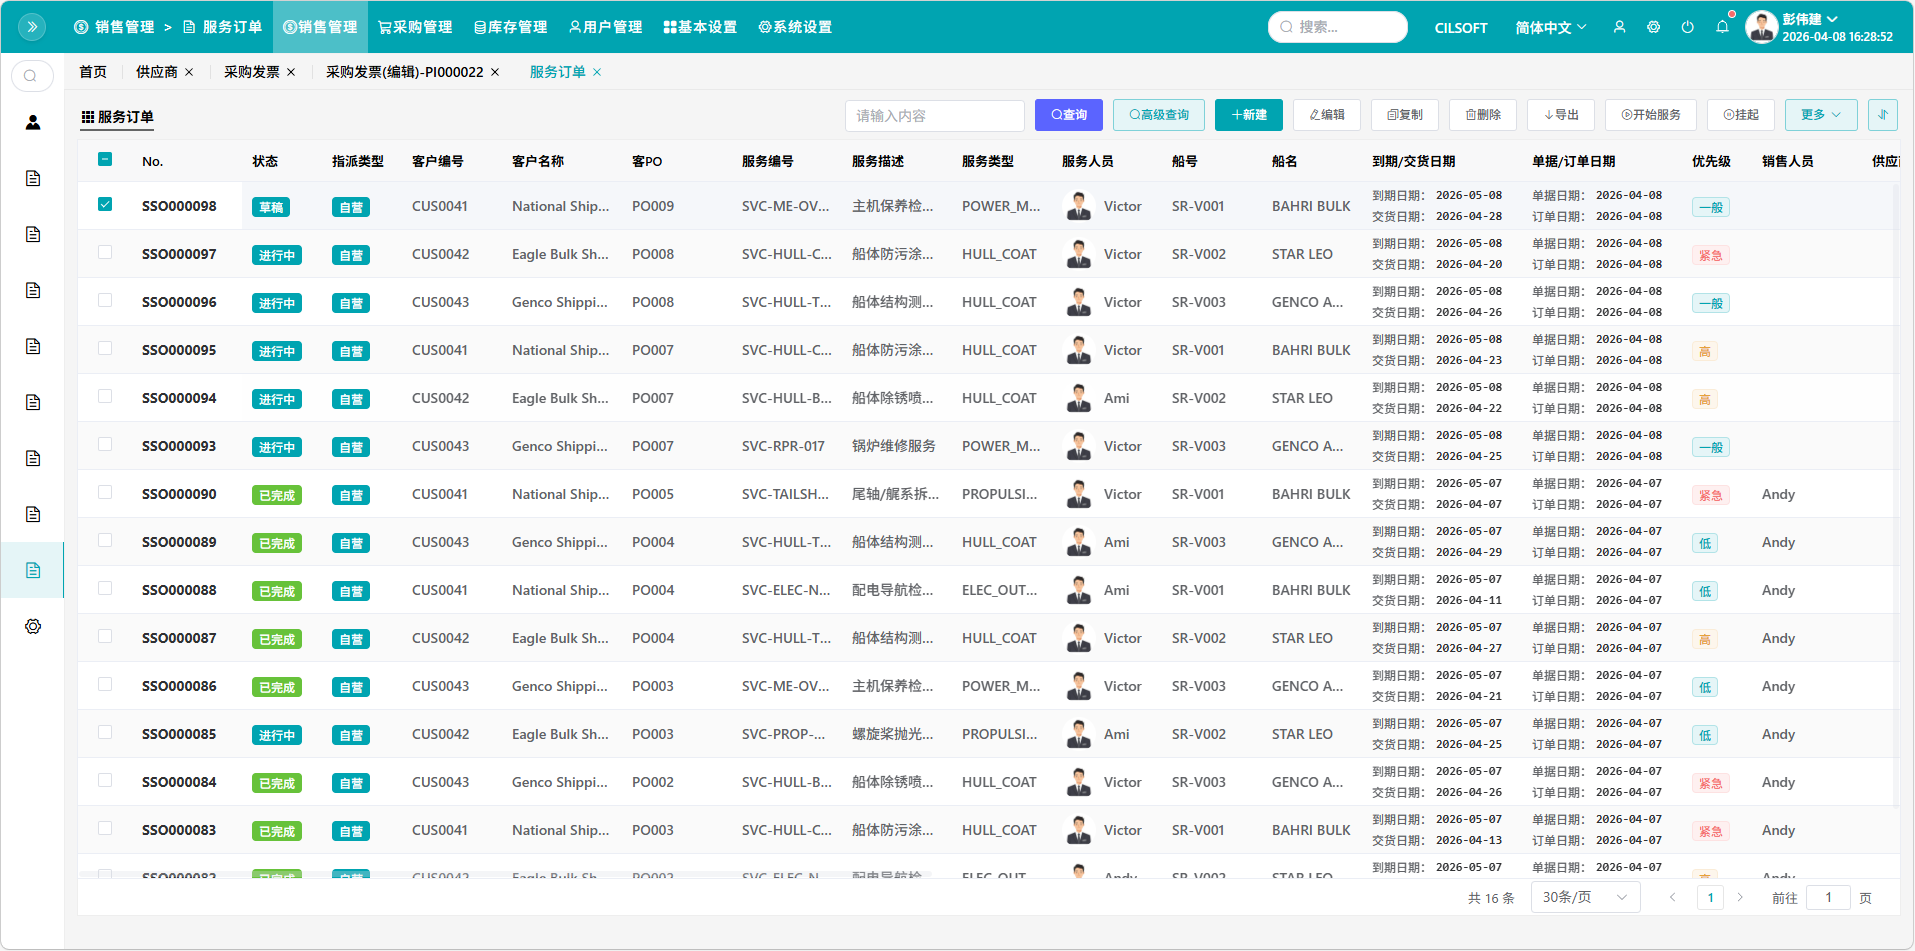Open the 简体中文 language dropdown
Screen dimensions: 1915x951
1550,27
